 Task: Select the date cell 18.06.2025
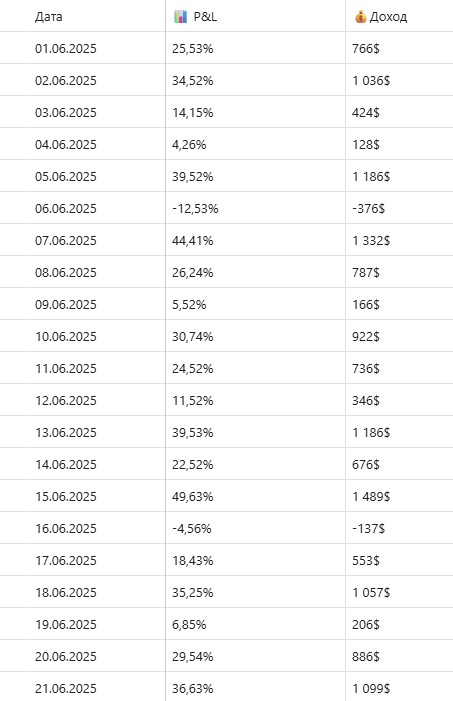66,593
